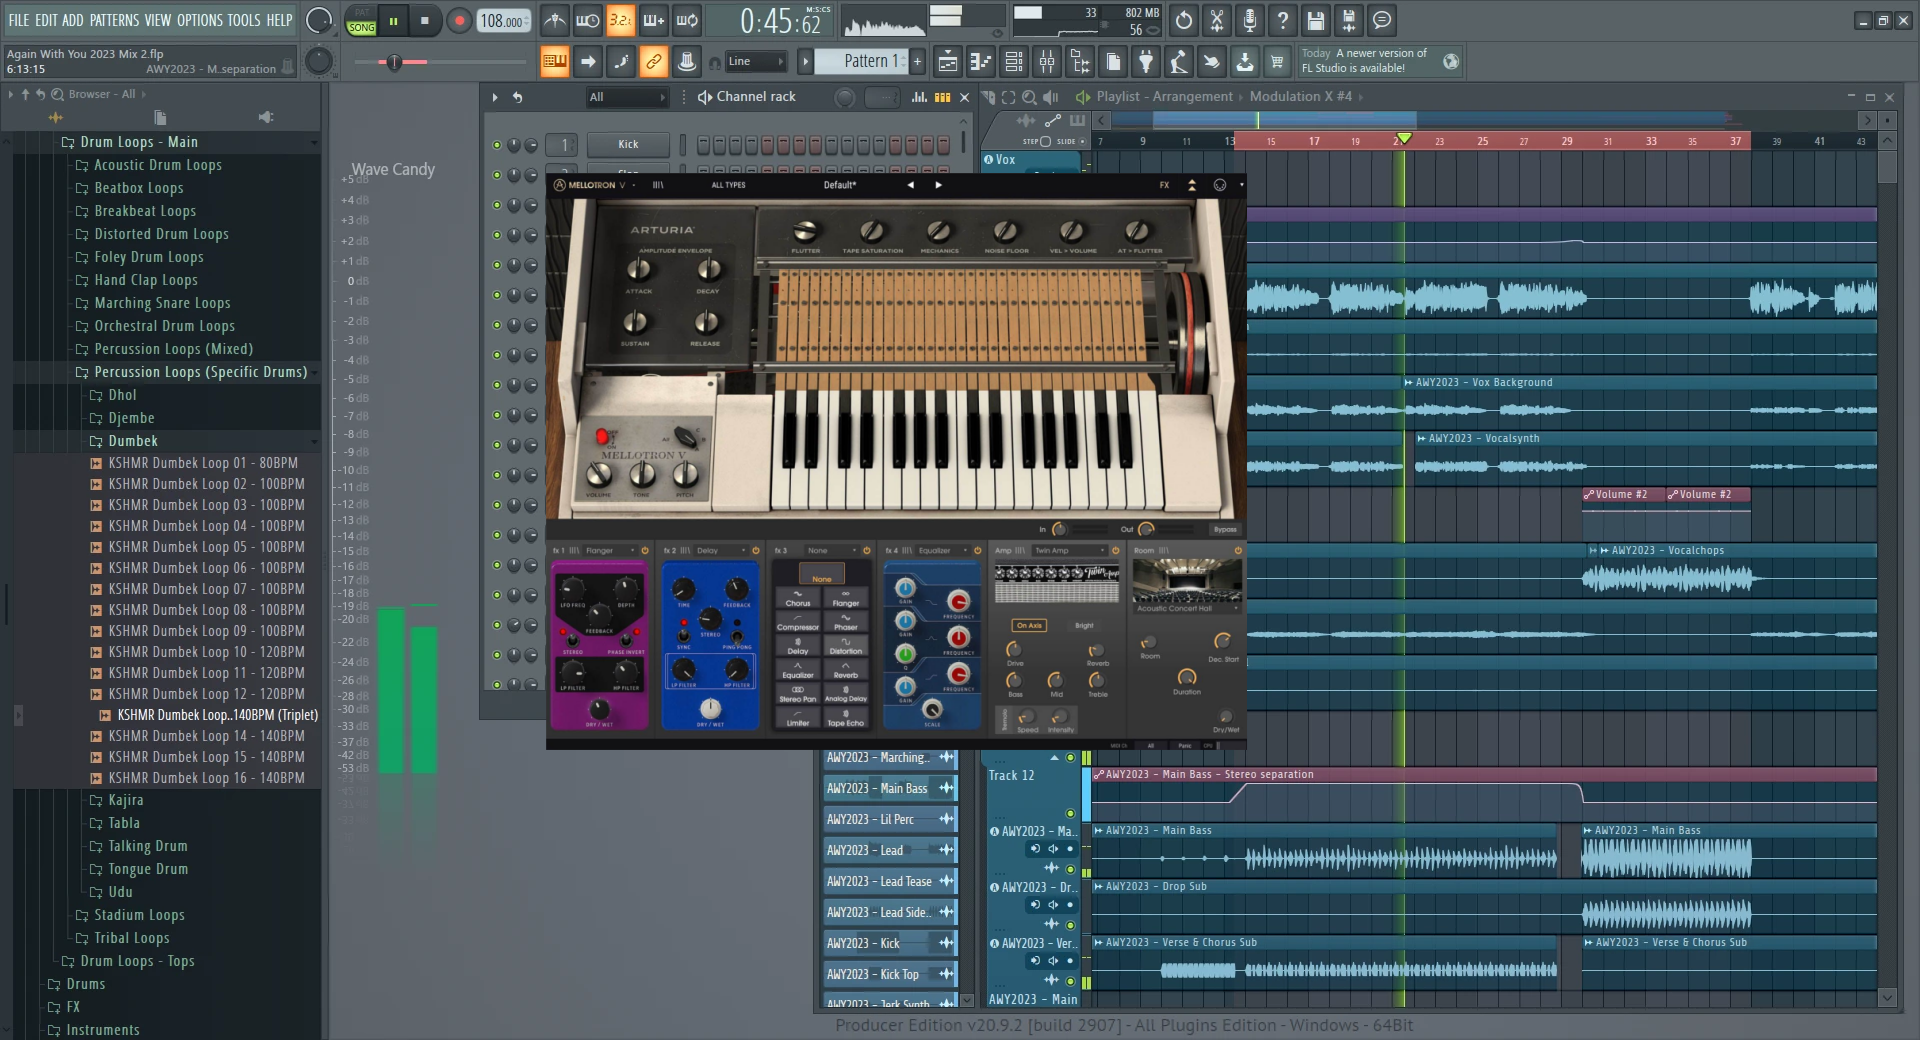Pause playback with the pause button
1920x1040 pixels.
click(394, 20)
